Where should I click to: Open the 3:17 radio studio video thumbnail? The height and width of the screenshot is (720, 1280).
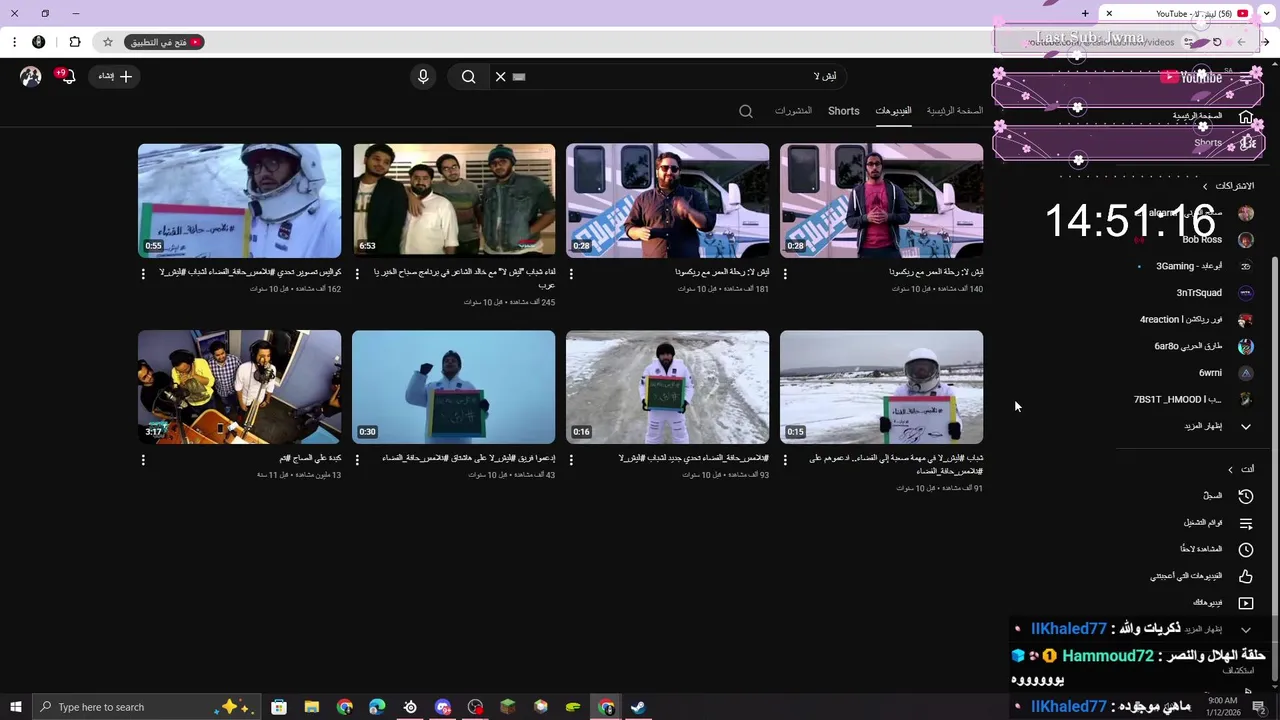(239, 387)
